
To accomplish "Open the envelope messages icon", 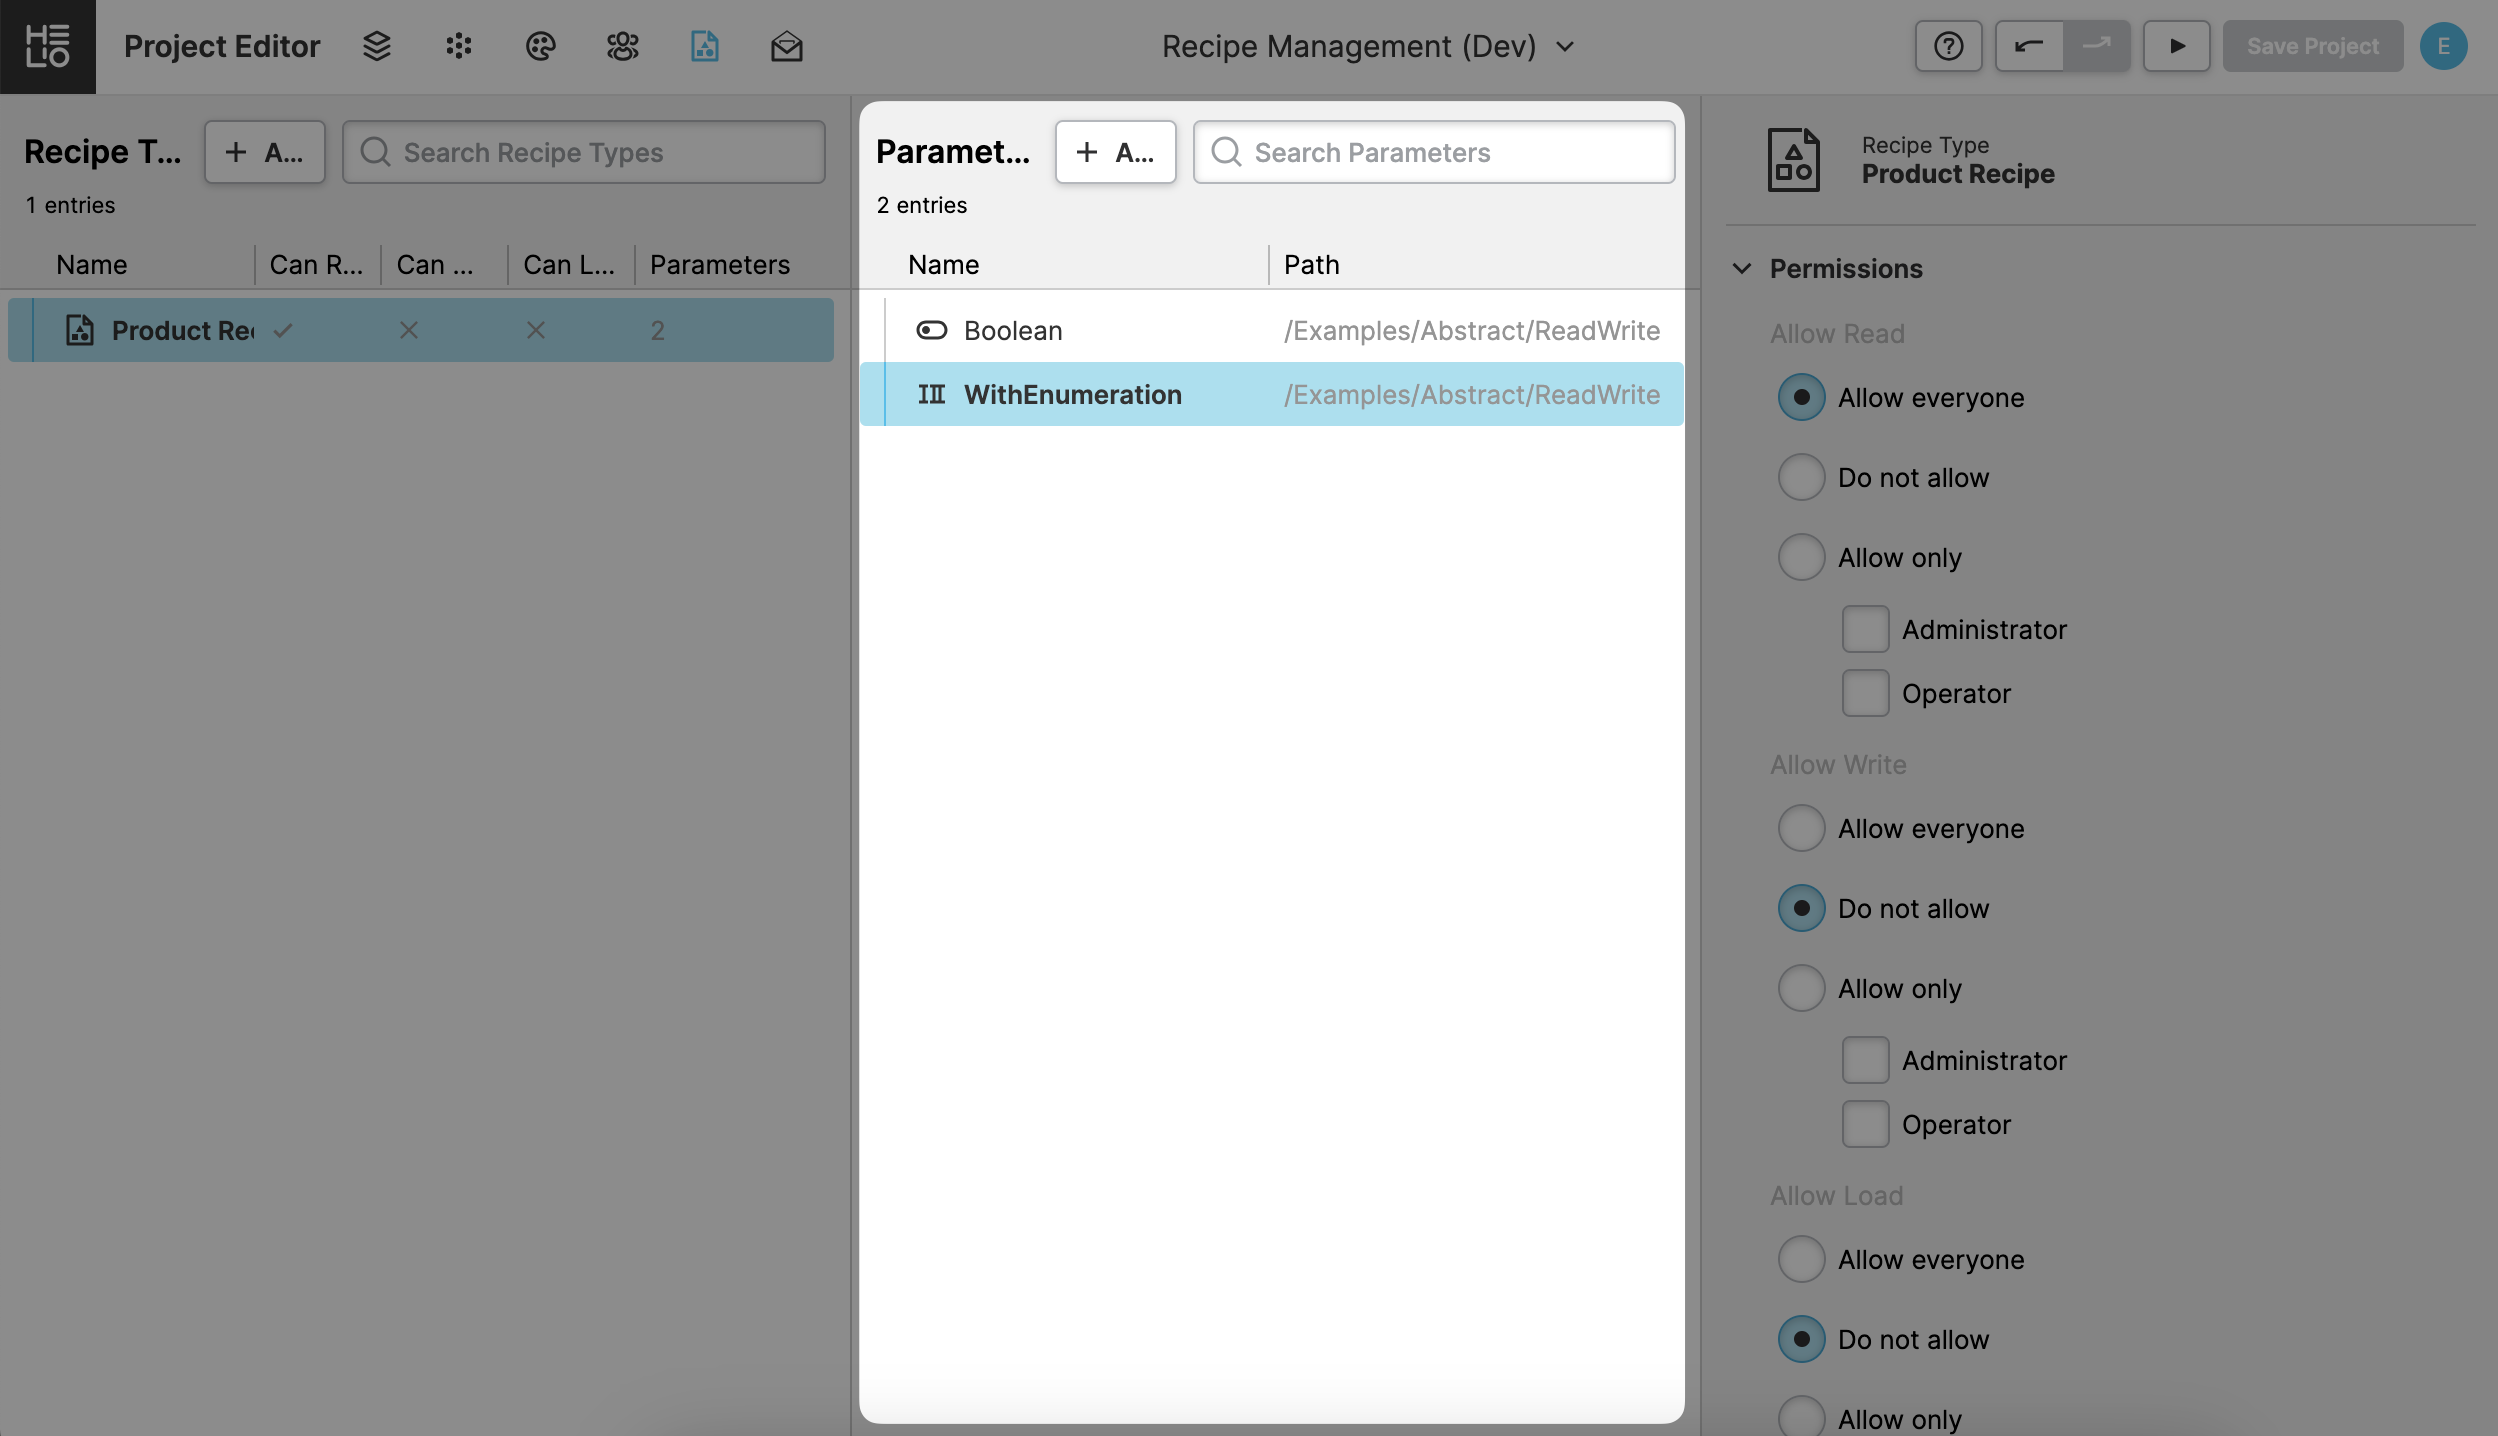I will click(x=786, y=46).
